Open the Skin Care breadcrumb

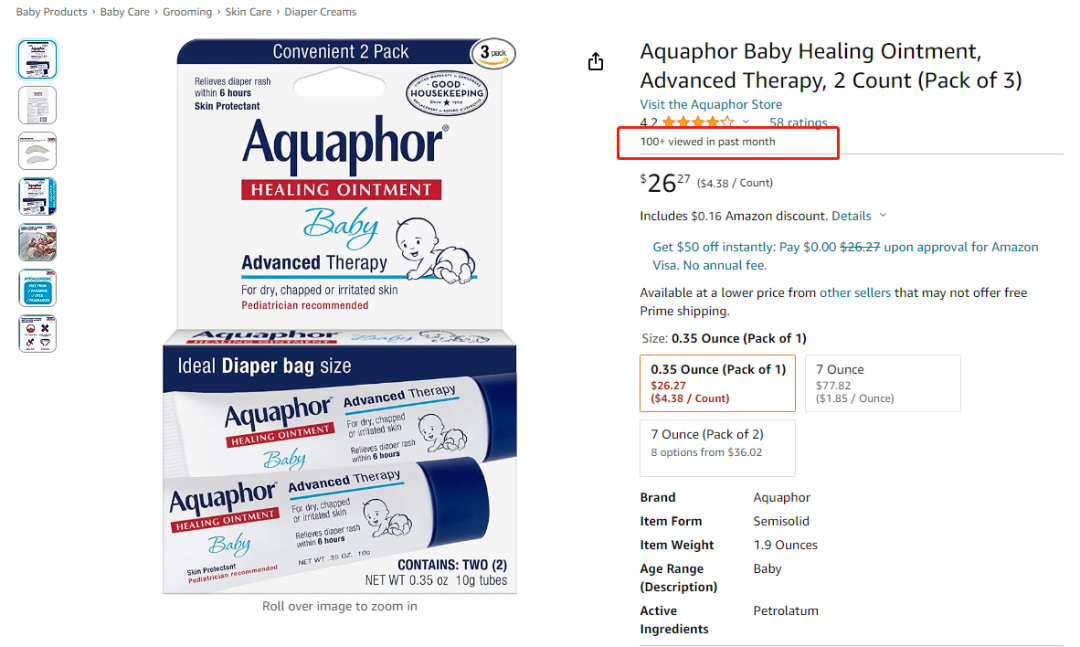(248, 12)
